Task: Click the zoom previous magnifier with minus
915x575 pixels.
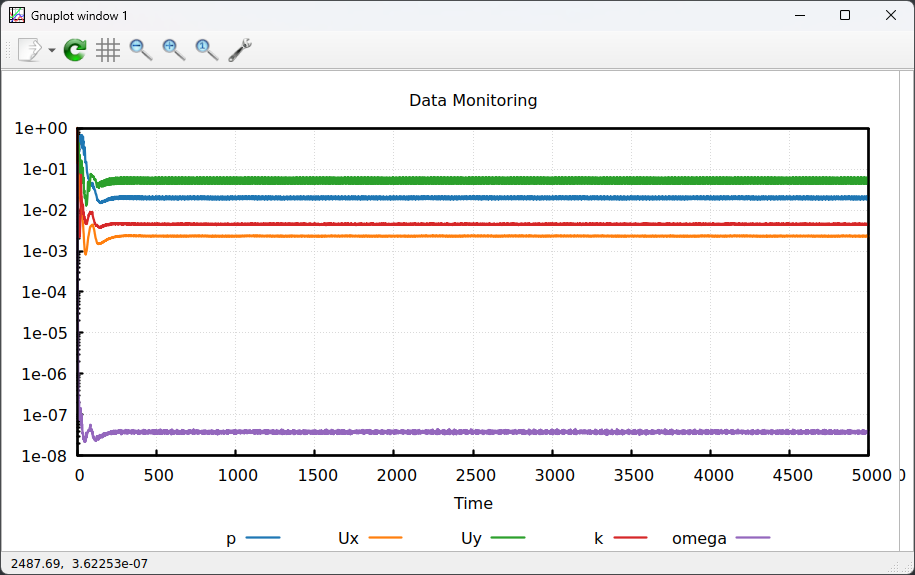Action: [x=141, y=50]
